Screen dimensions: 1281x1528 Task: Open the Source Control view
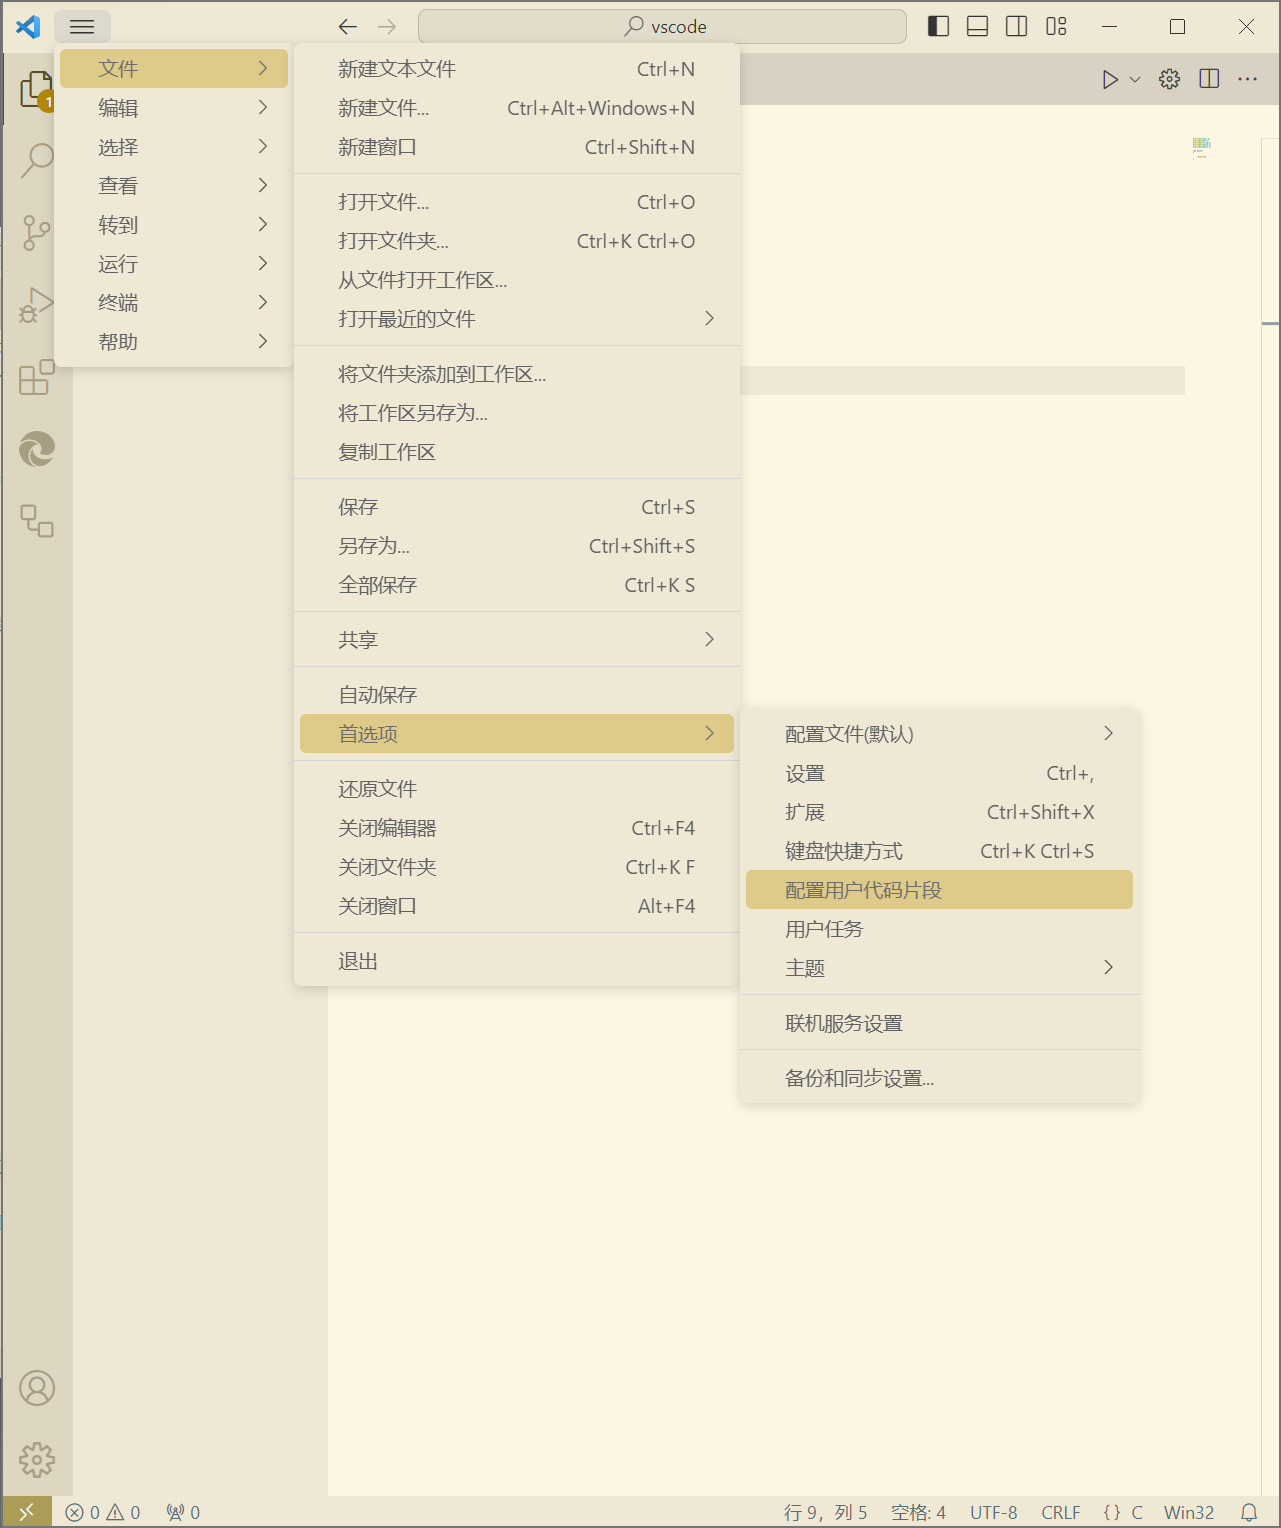[37, 232]
